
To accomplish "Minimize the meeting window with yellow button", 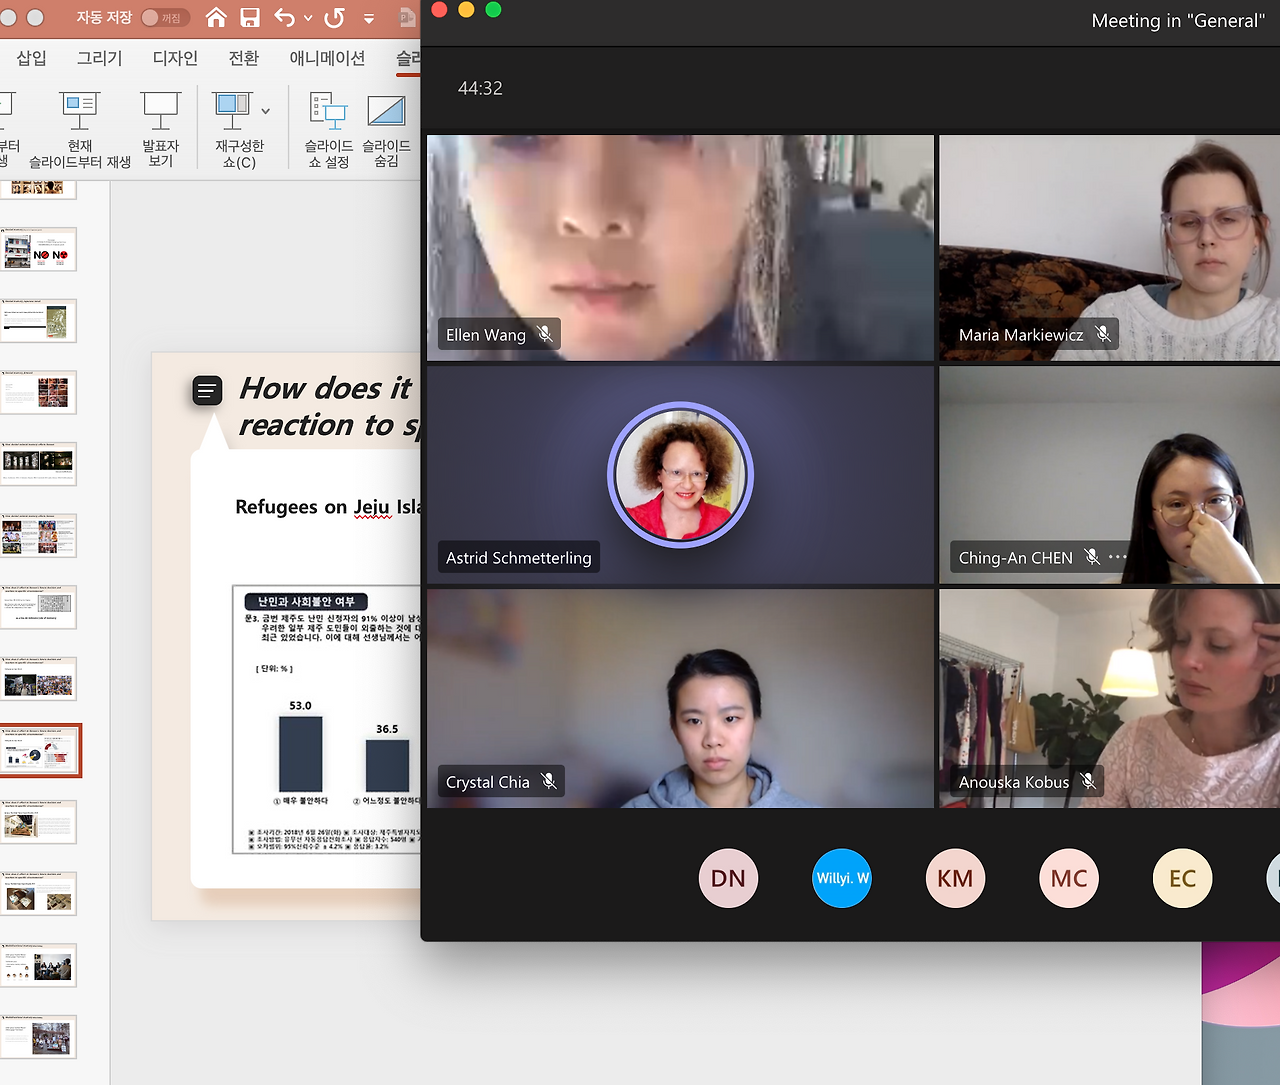I will point(466,10).
